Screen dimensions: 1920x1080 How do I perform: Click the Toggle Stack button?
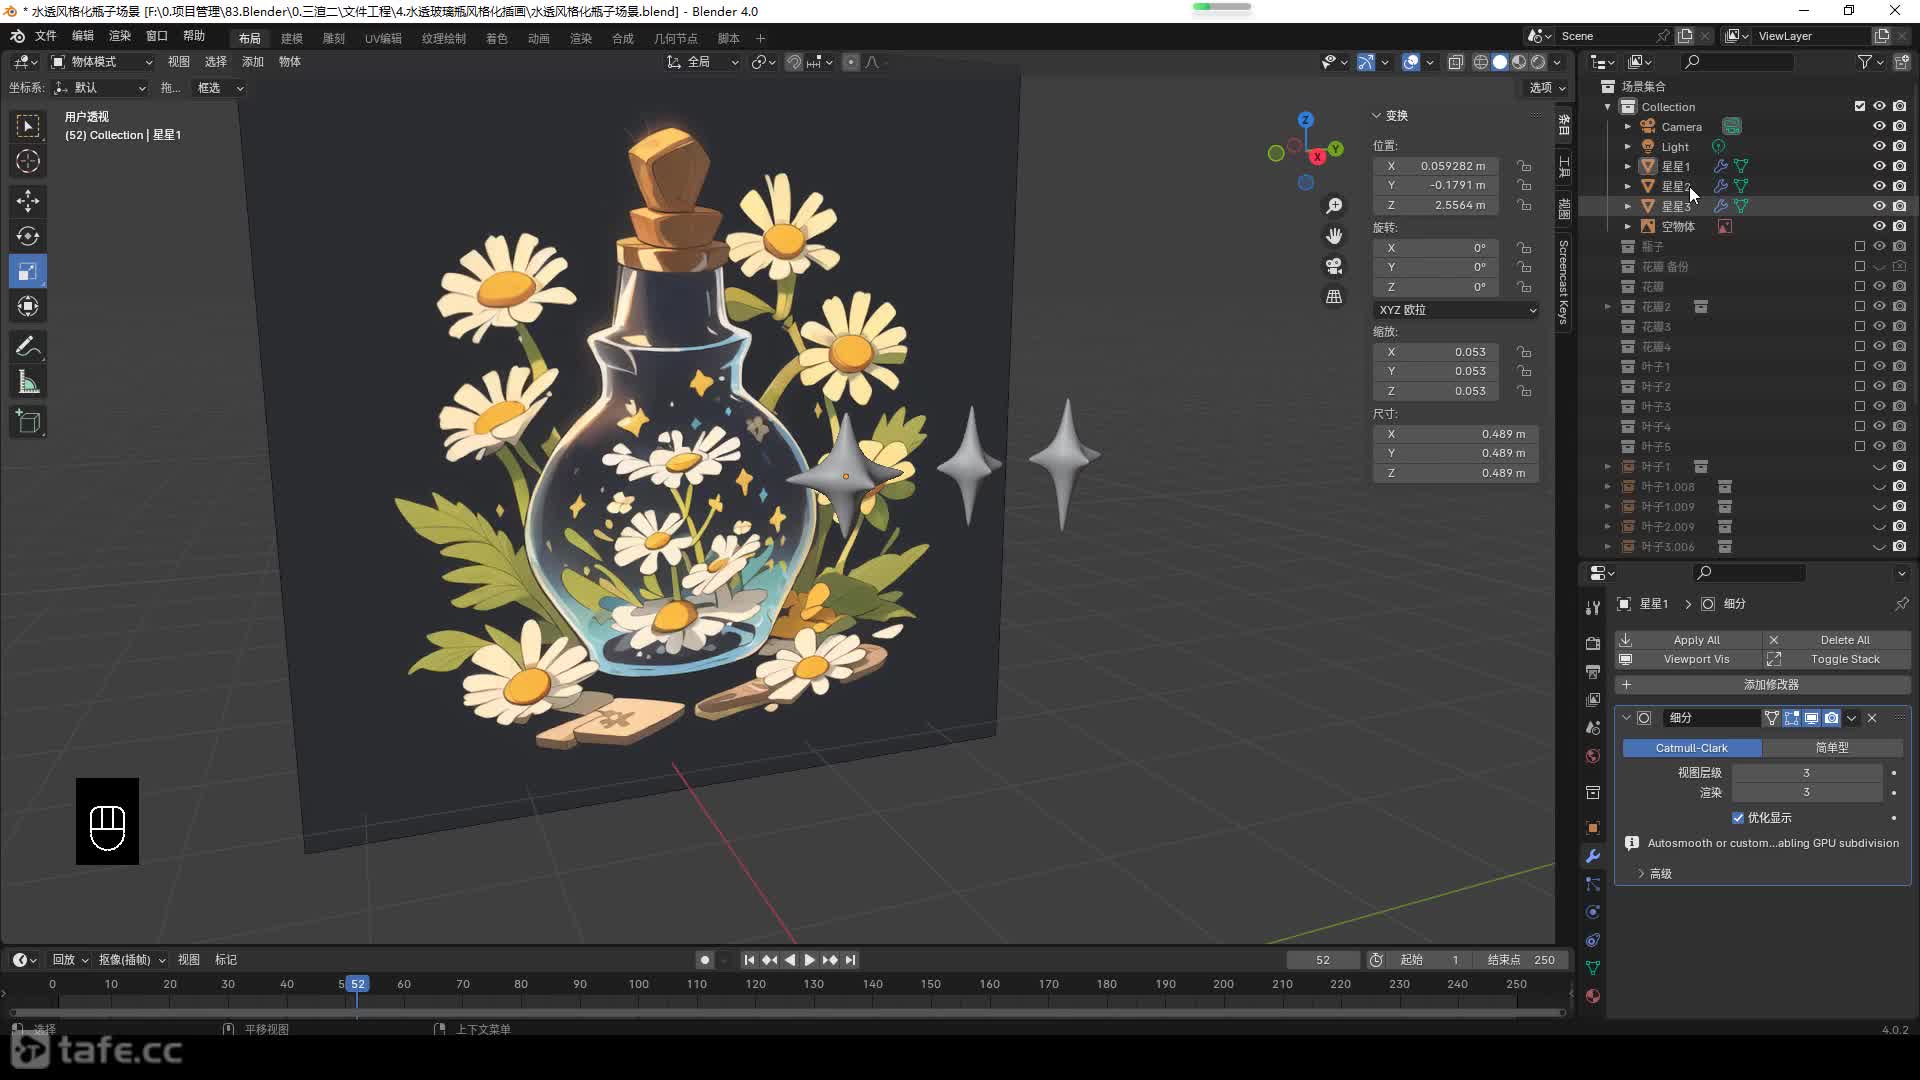pos(1837,660)
